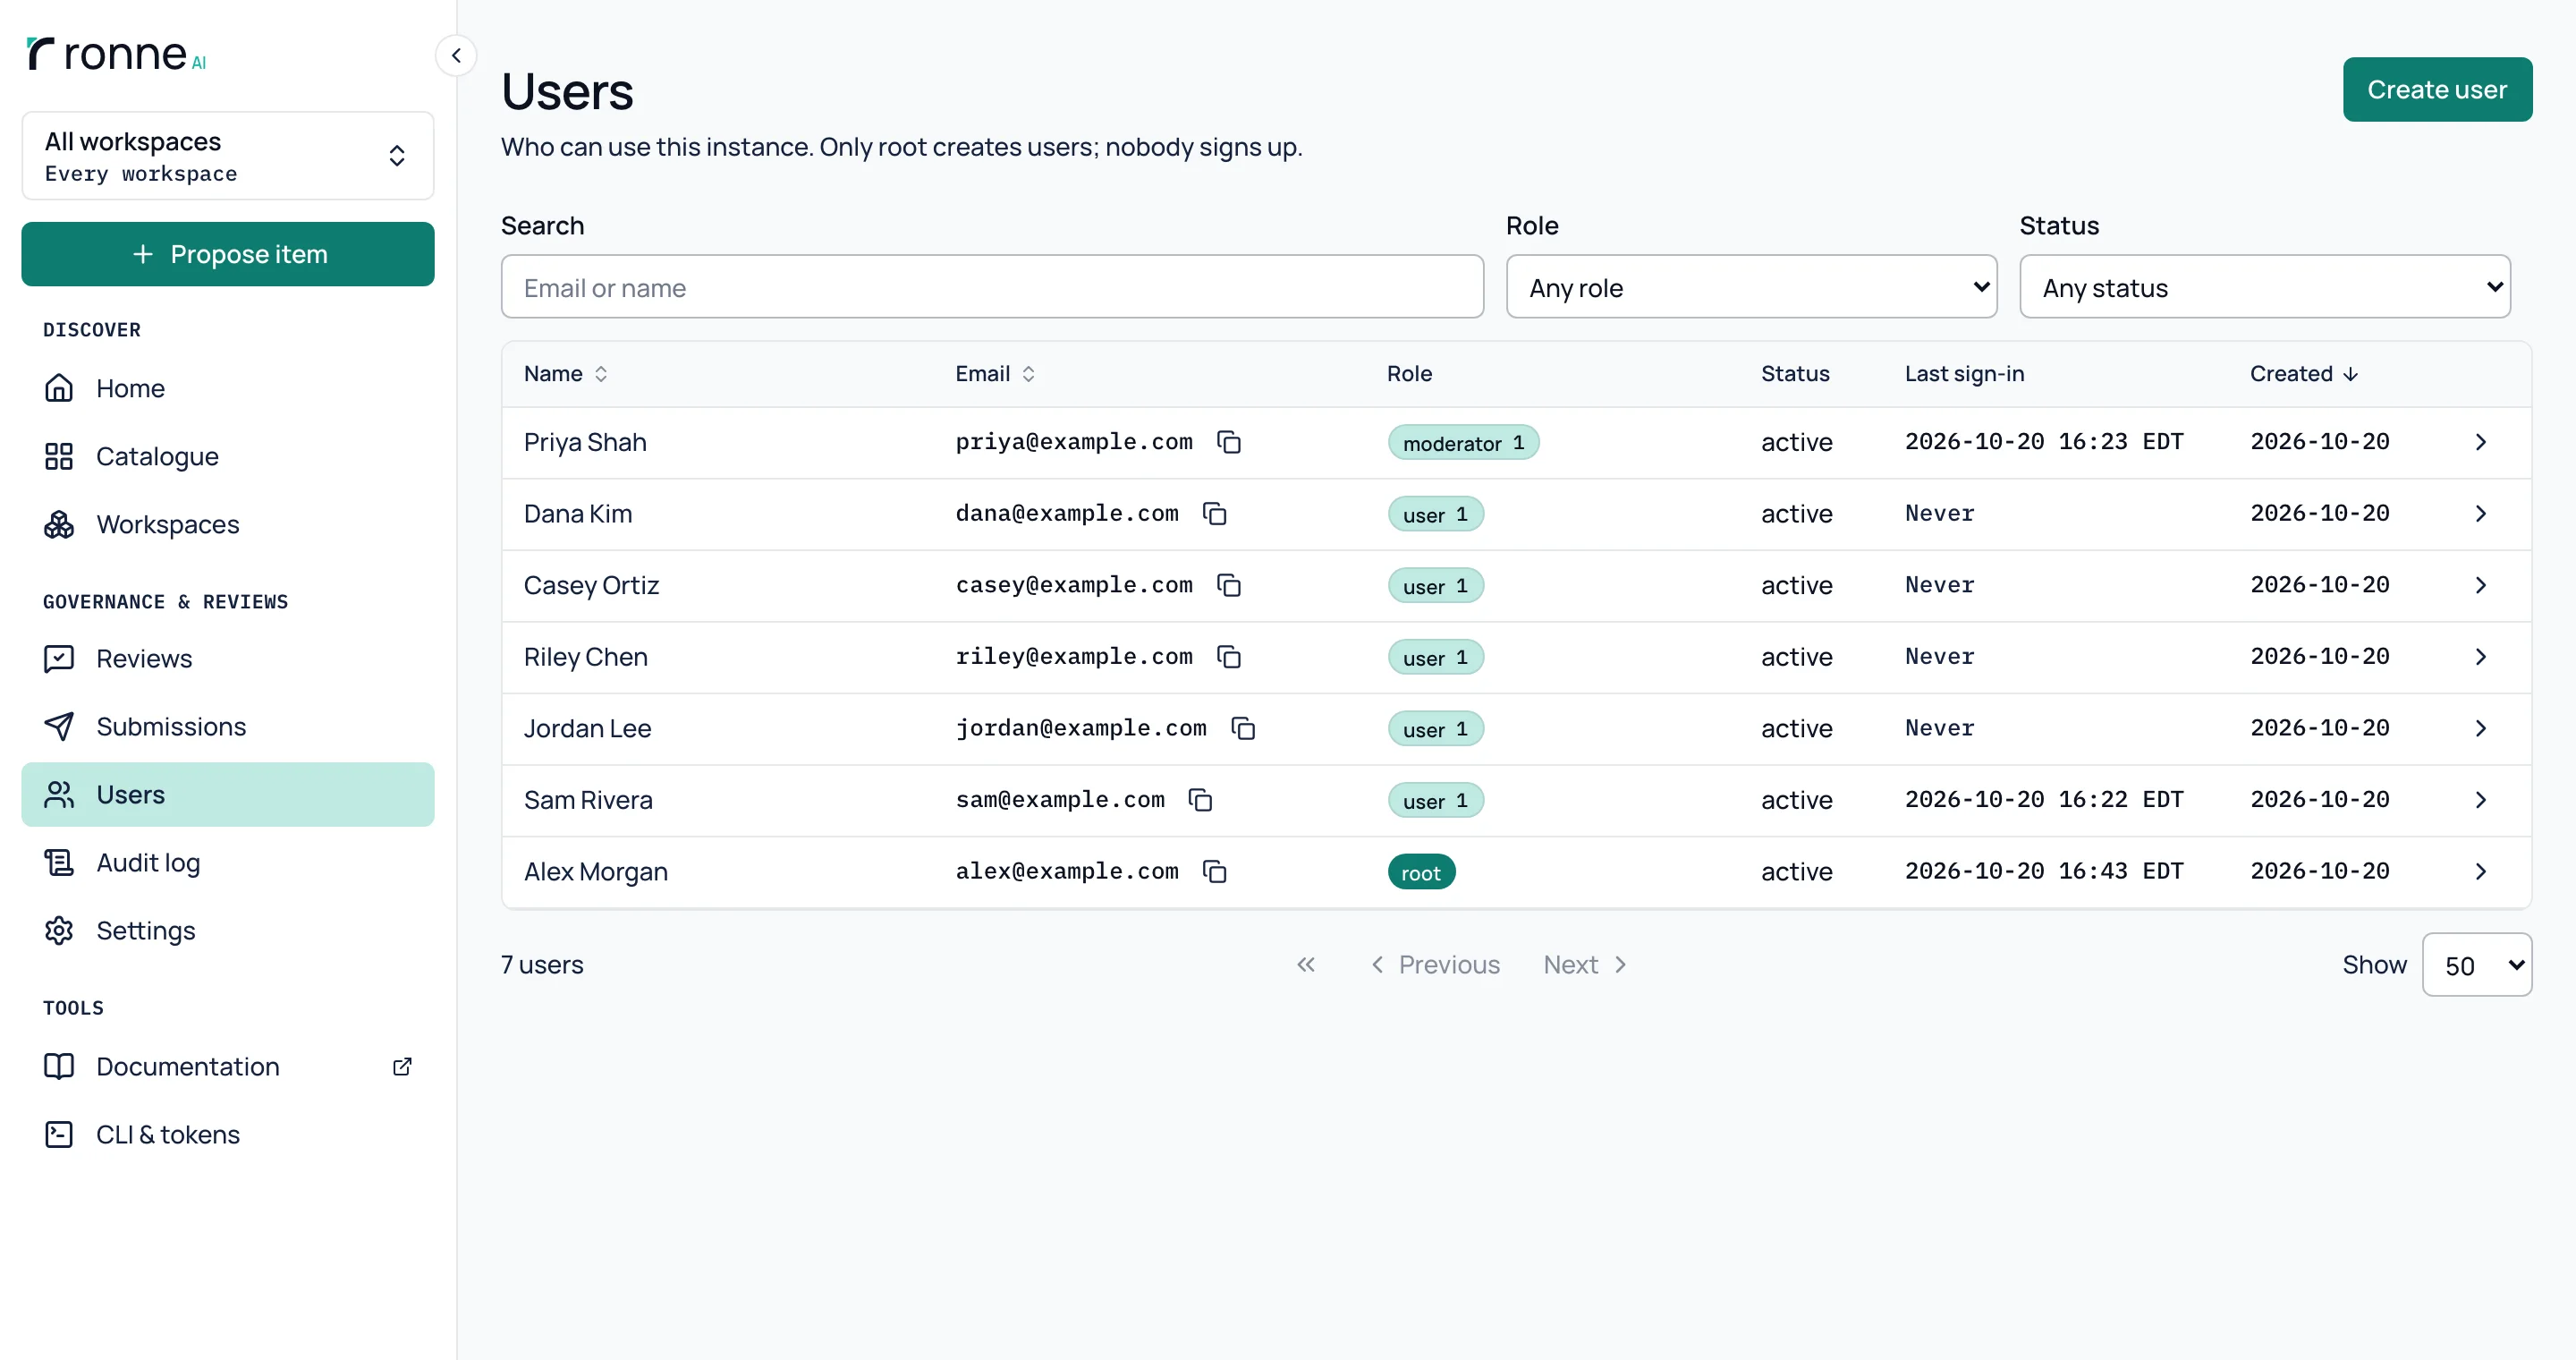Open the All workspaces switcher
Screen dimensions: 2576x1360
(x=228, y=156)
